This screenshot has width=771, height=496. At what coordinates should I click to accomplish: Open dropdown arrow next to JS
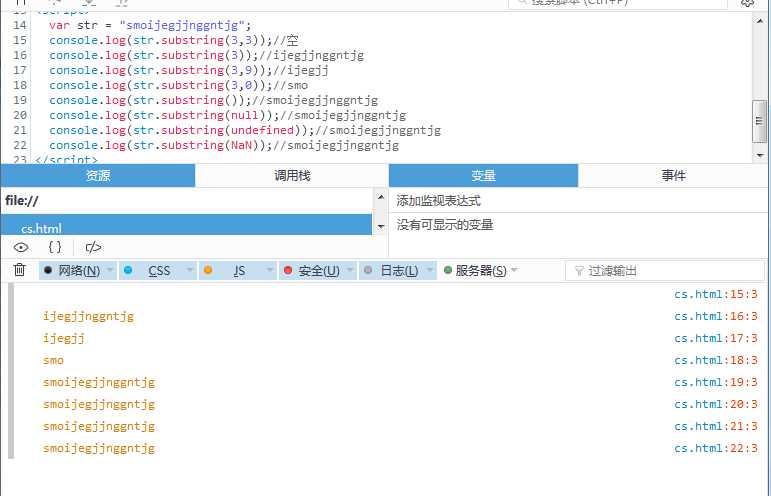coord(269,270)
